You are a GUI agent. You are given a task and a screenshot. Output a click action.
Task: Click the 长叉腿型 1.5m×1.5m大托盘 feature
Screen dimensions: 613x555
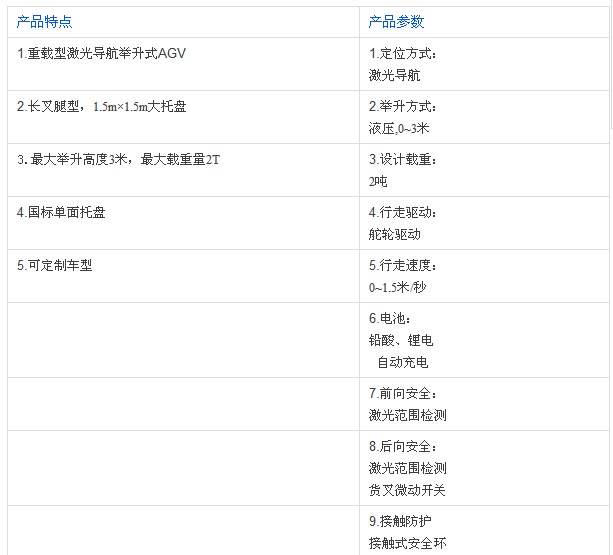click(101, 106)
